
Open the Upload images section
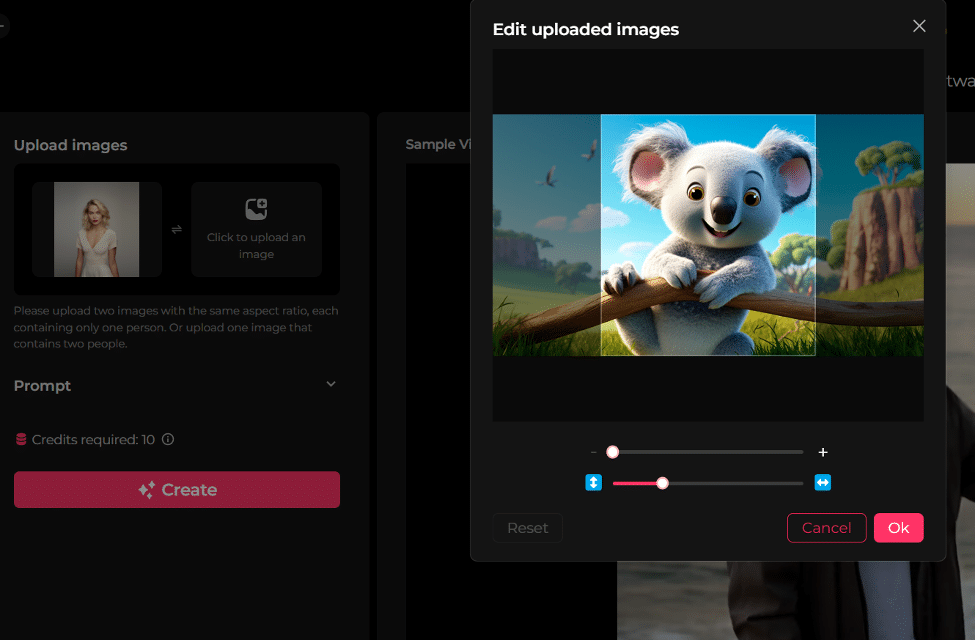[70, 145]
